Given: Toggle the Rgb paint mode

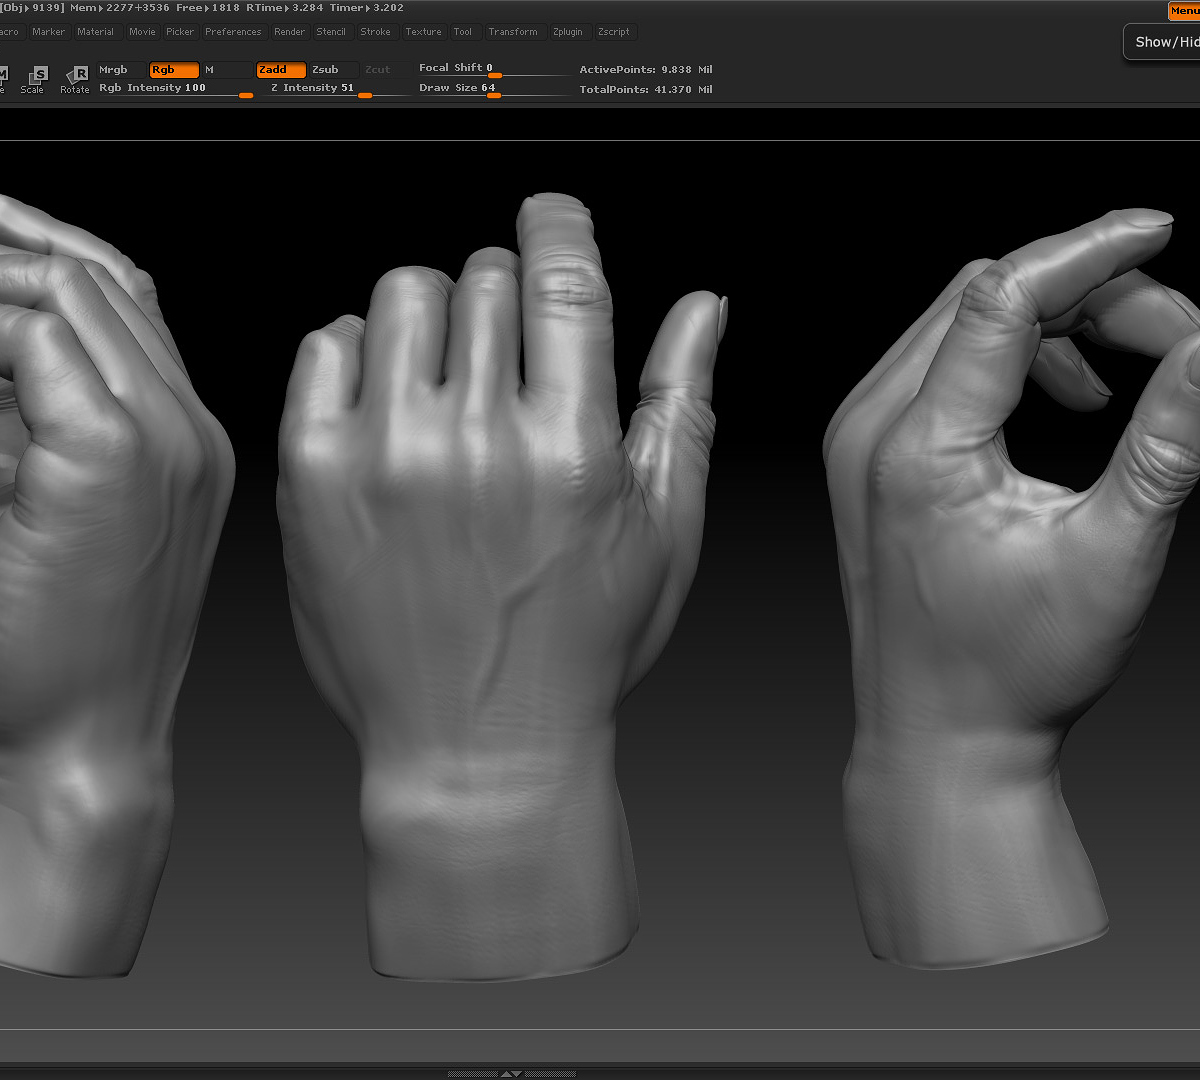Looking at the screenshot, I should click(174, 70).
